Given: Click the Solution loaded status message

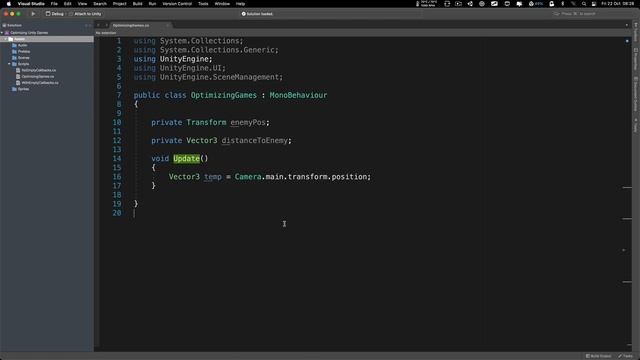Looking at the screenshot, I should coord(257,14).
